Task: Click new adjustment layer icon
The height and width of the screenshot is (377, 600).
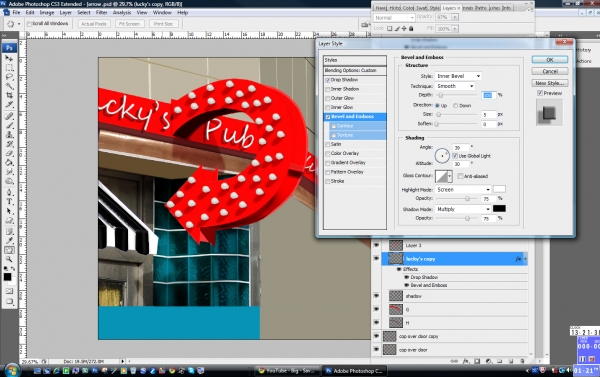Action: [x=488, y=361]
